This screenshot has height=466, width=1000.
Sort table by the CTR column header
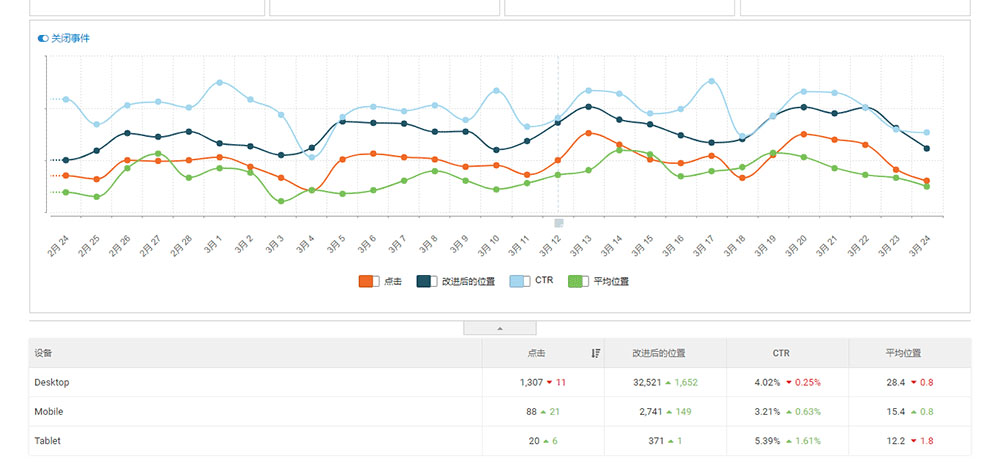coord(786,353)
